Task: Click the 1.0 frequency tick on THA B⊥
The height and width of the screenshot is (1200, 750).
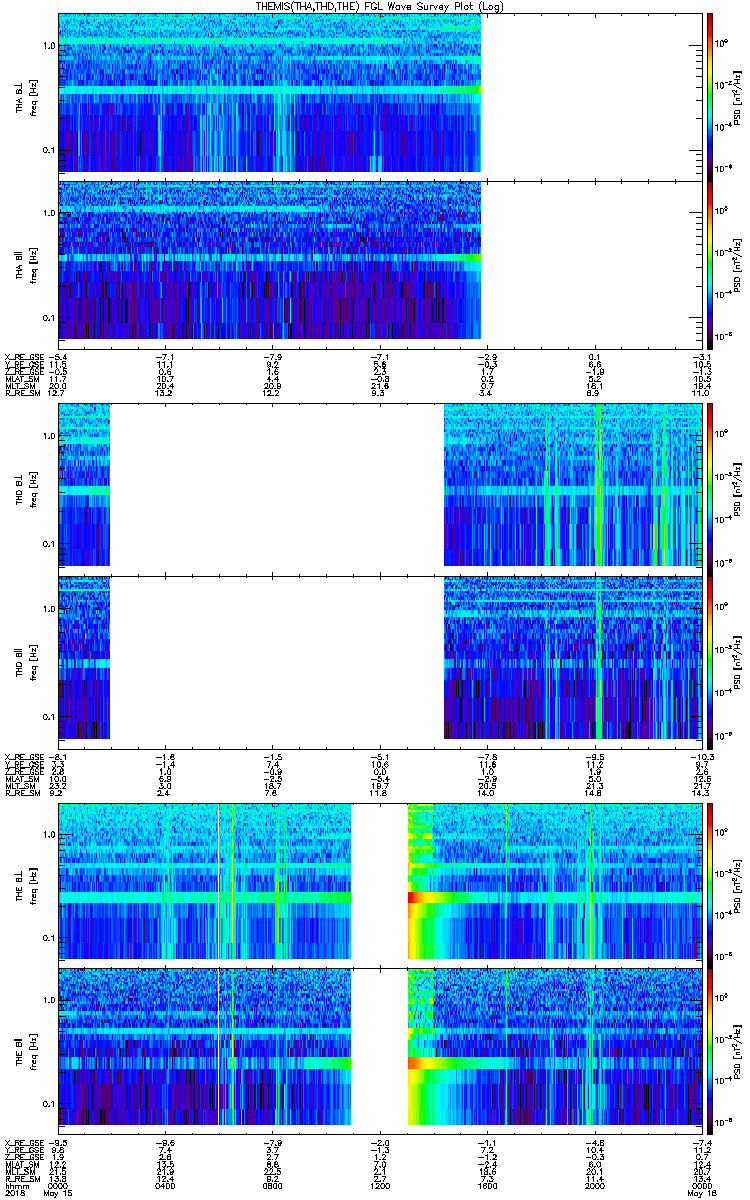Action: pyautogui.click(x=50, y=47)
